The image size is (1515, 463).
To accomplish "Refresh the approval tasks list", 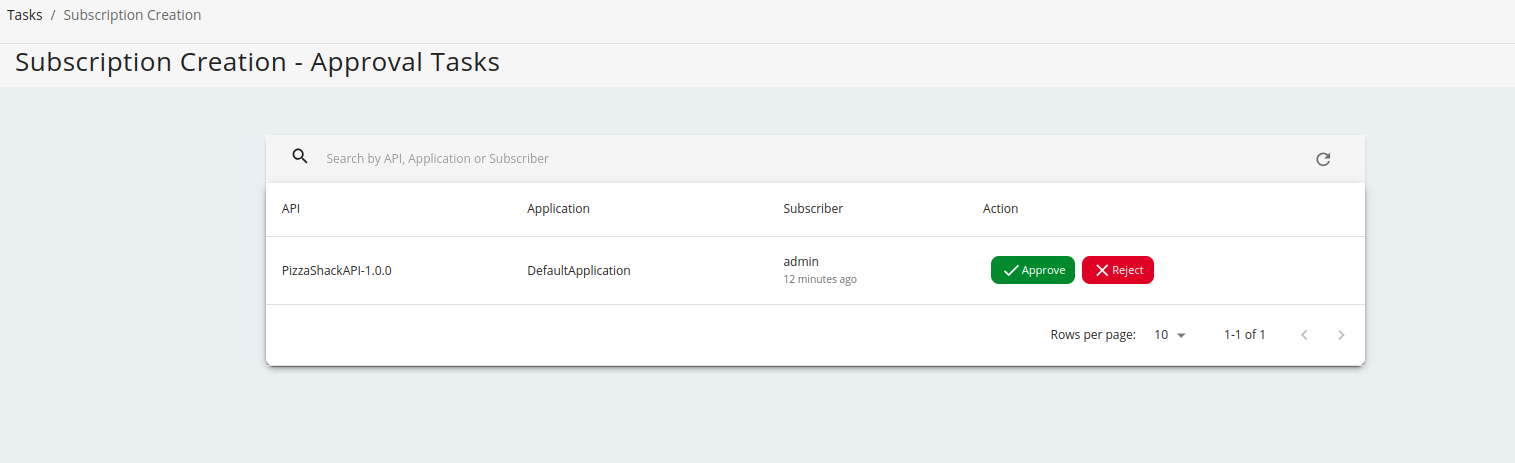I will pos(1323,159).
